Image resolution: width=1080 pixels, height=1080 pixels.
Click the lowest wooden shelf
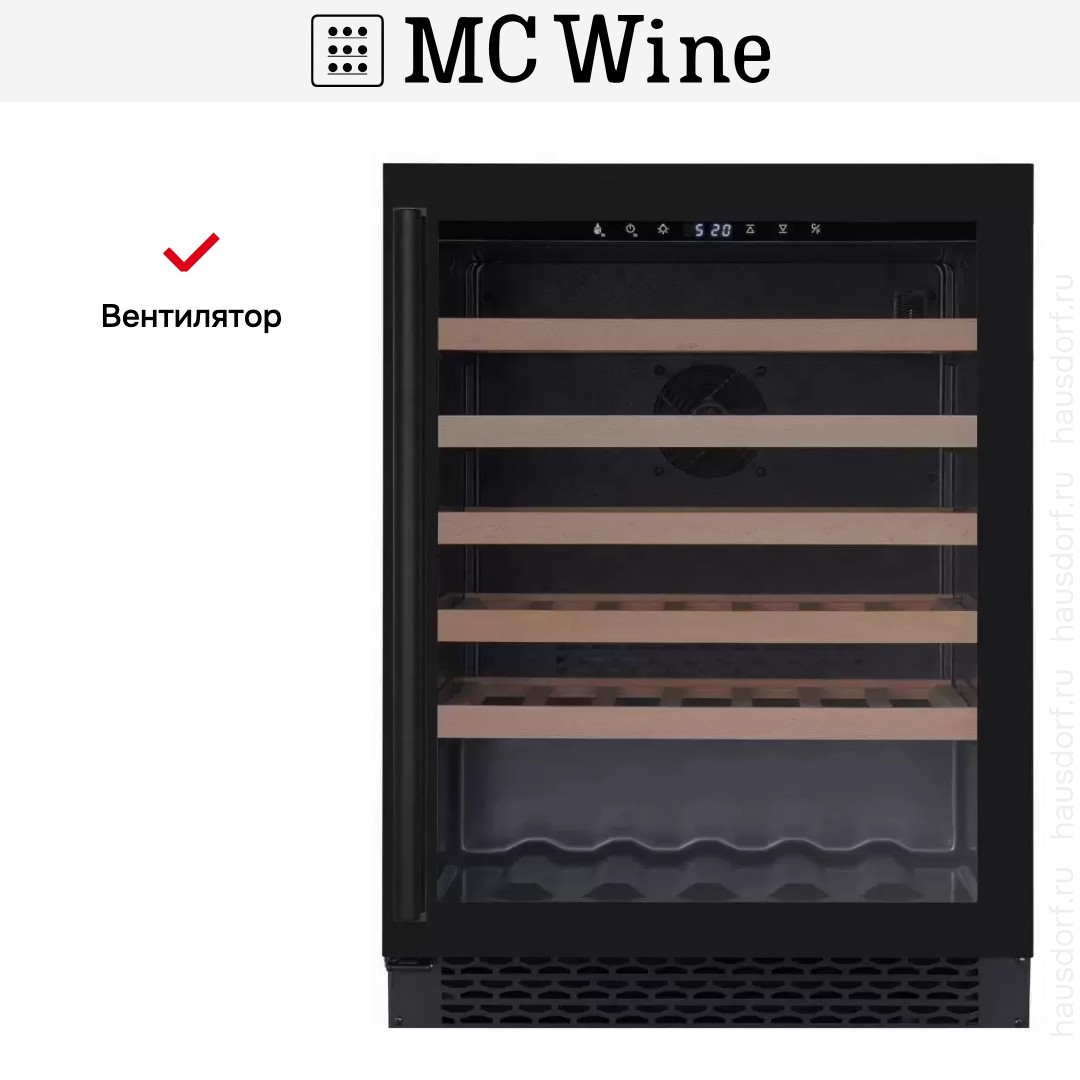[707, 709]
